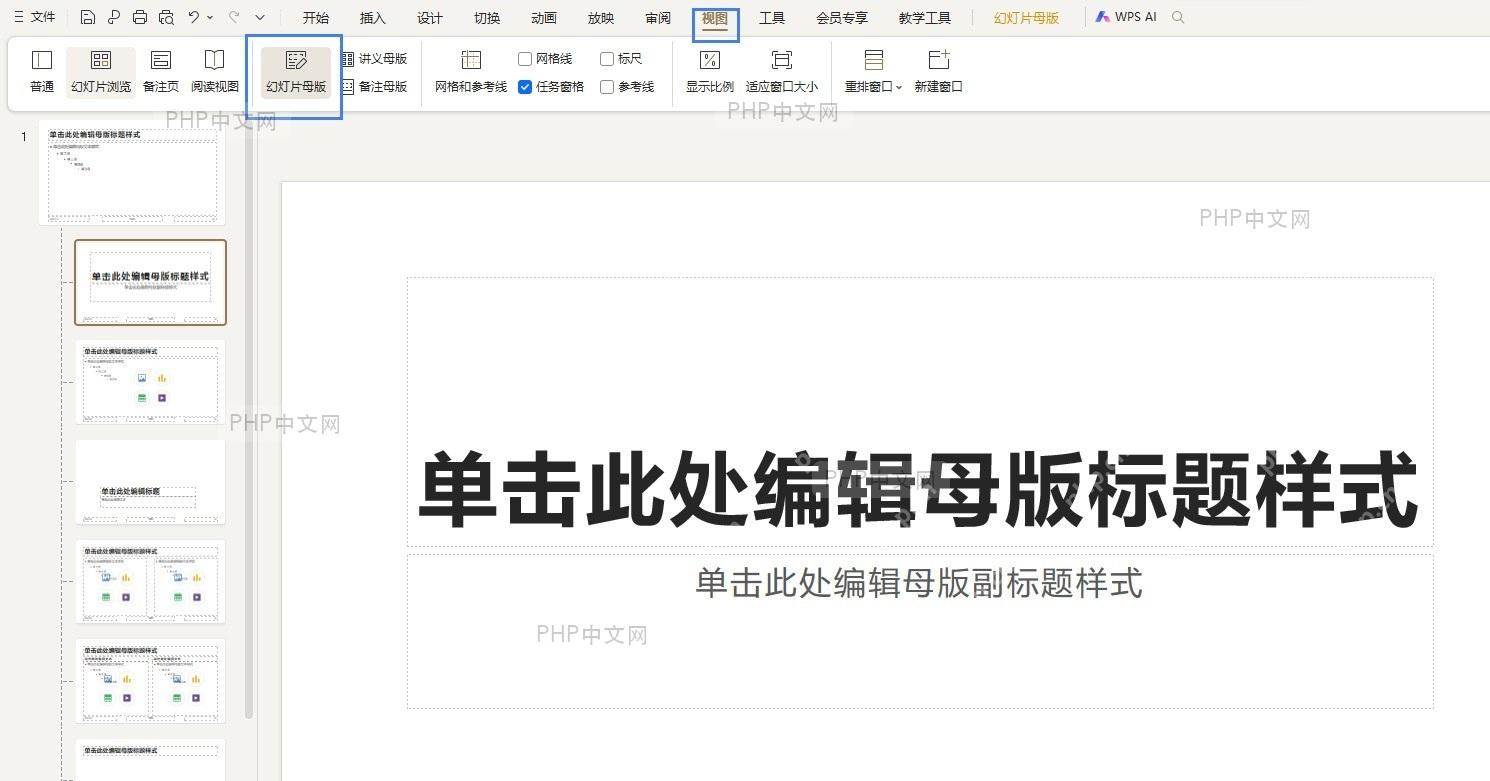Click the export-to-PDF icon next to Save
Screen dimensions: 1490x781
(114, 17)
